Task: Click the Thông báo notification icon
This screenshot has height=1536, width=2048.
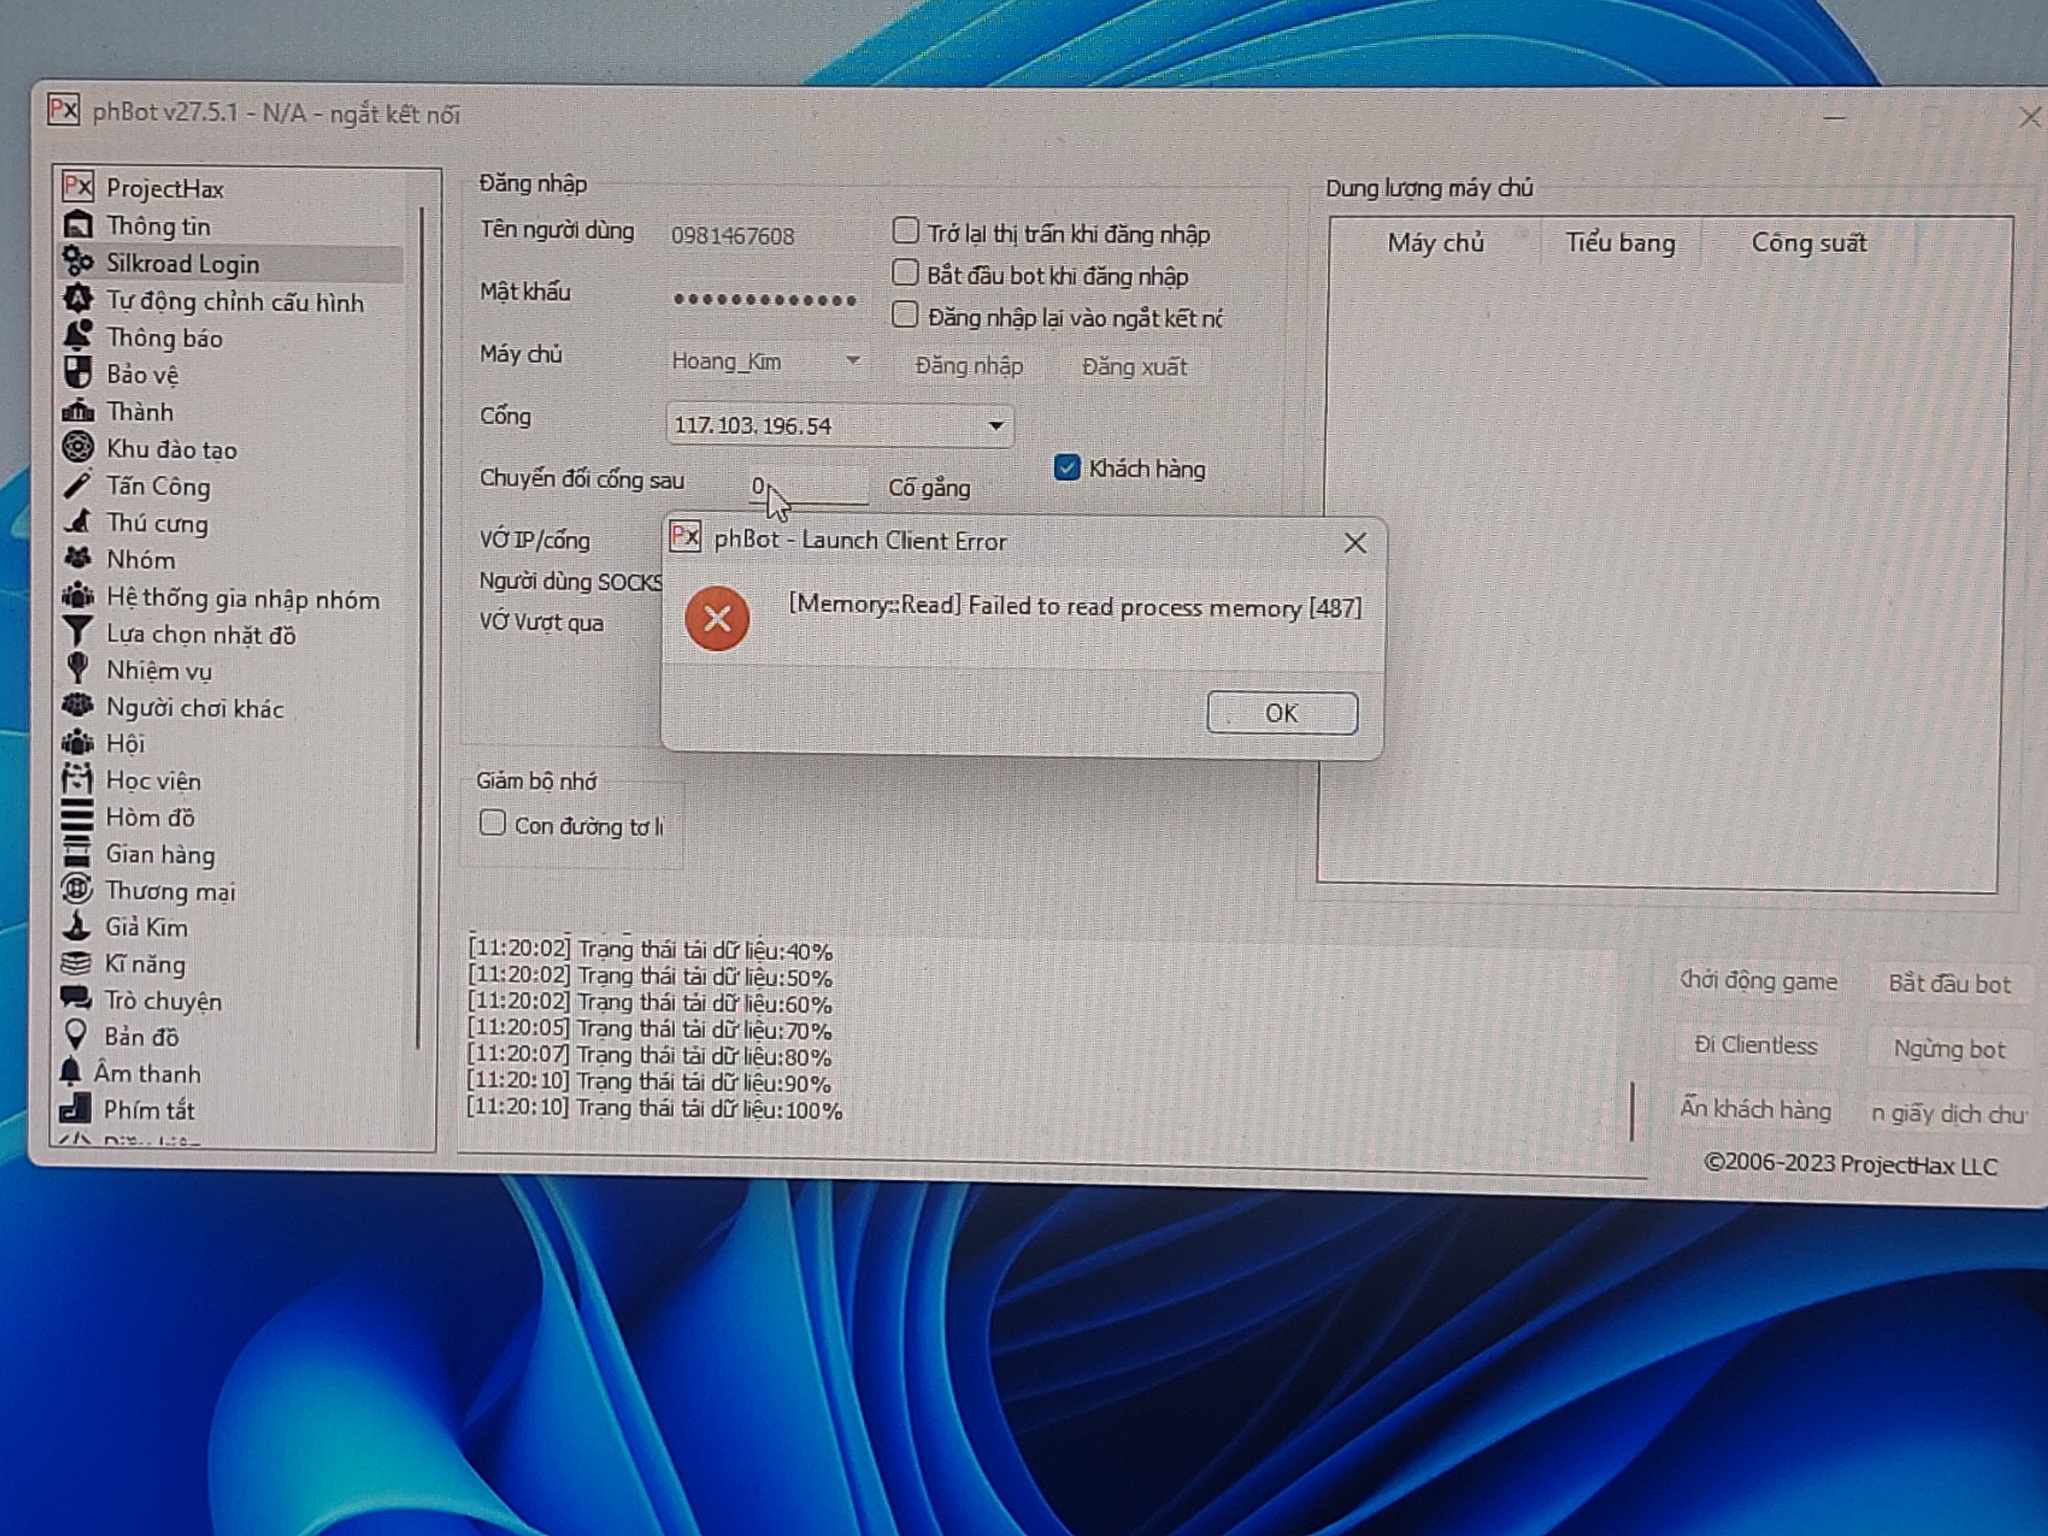Action: pyautogui.click(x=78, y=335)
